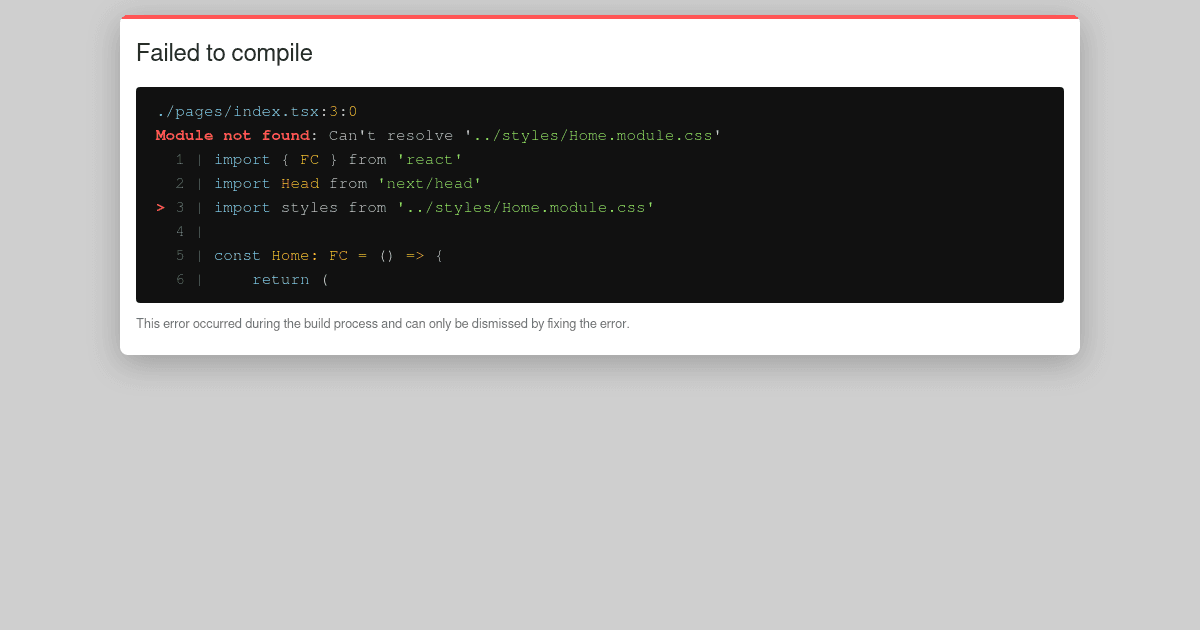The image size is (1200, 630).
Task: Click the file path './pages/index.tsx:3:0'
Action: tap(257, 111)
